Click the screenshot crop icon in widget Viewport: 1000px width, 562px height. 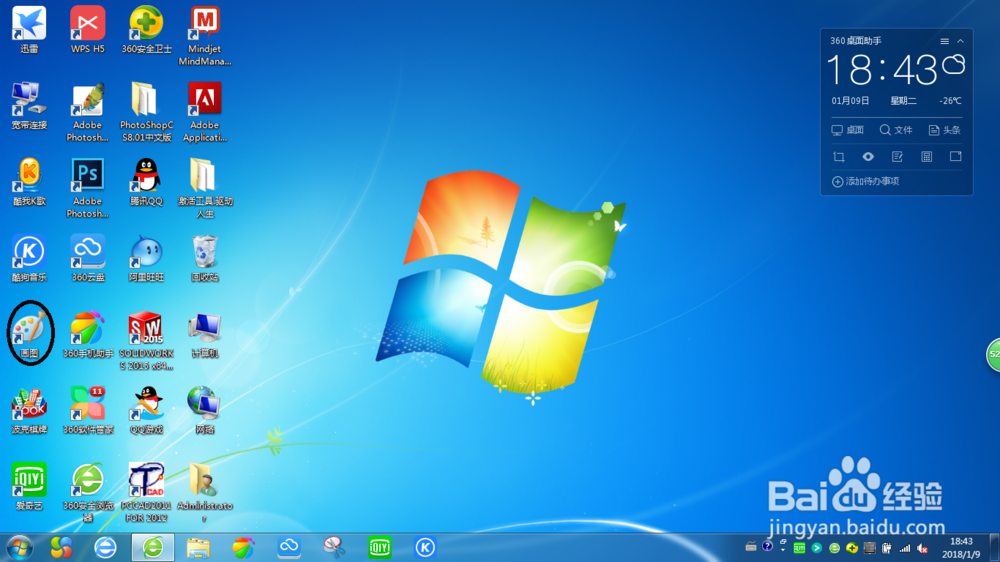pos(839,157)
